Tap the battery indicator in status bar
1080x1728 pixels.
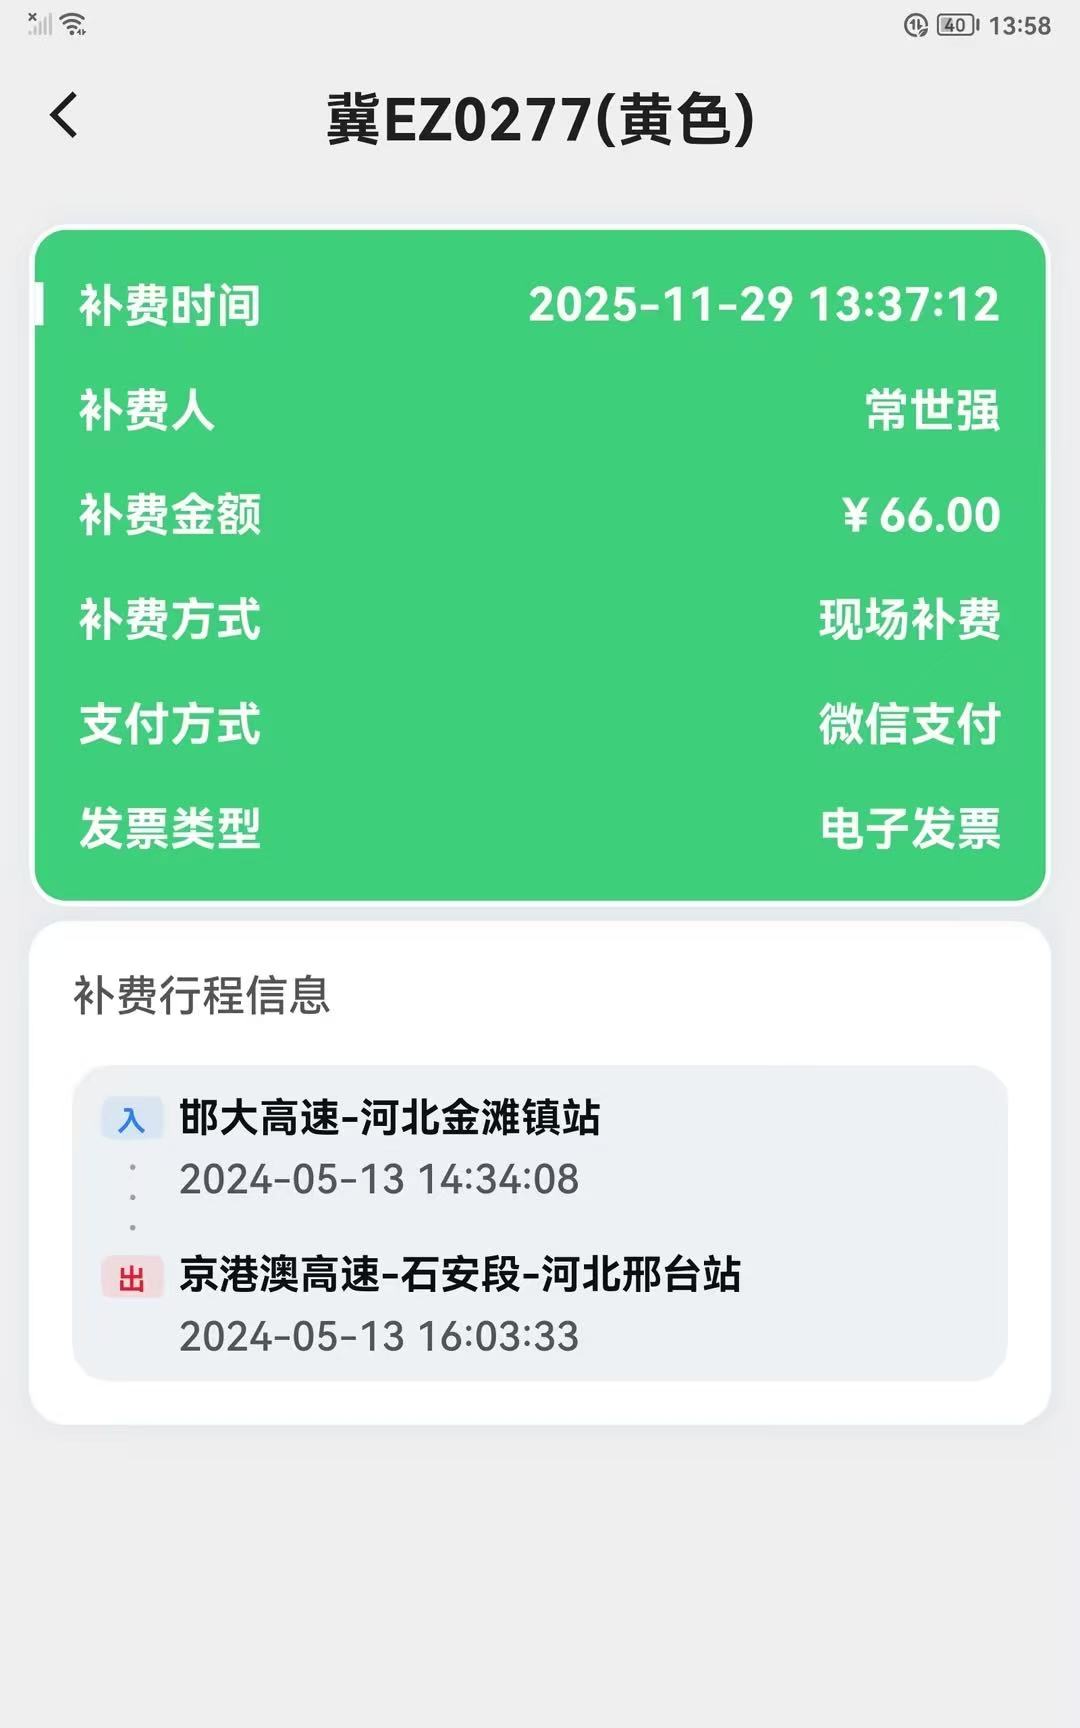click(957, 25)
